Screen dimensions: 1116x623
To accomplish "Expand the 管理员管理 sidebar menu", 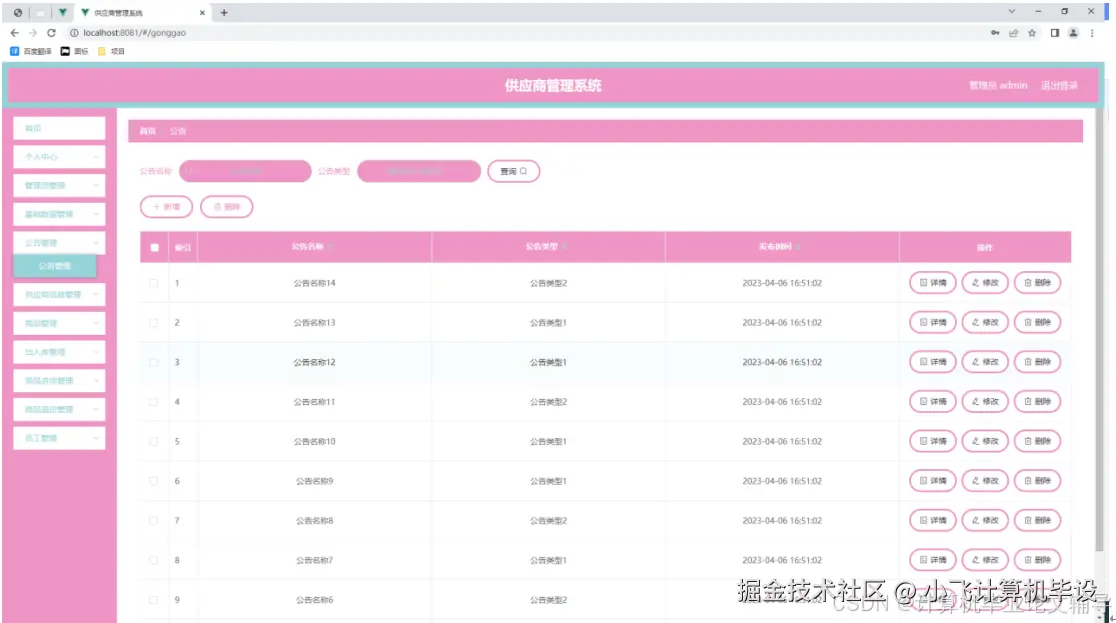I will pyautogui.click(x=59, y=185).
